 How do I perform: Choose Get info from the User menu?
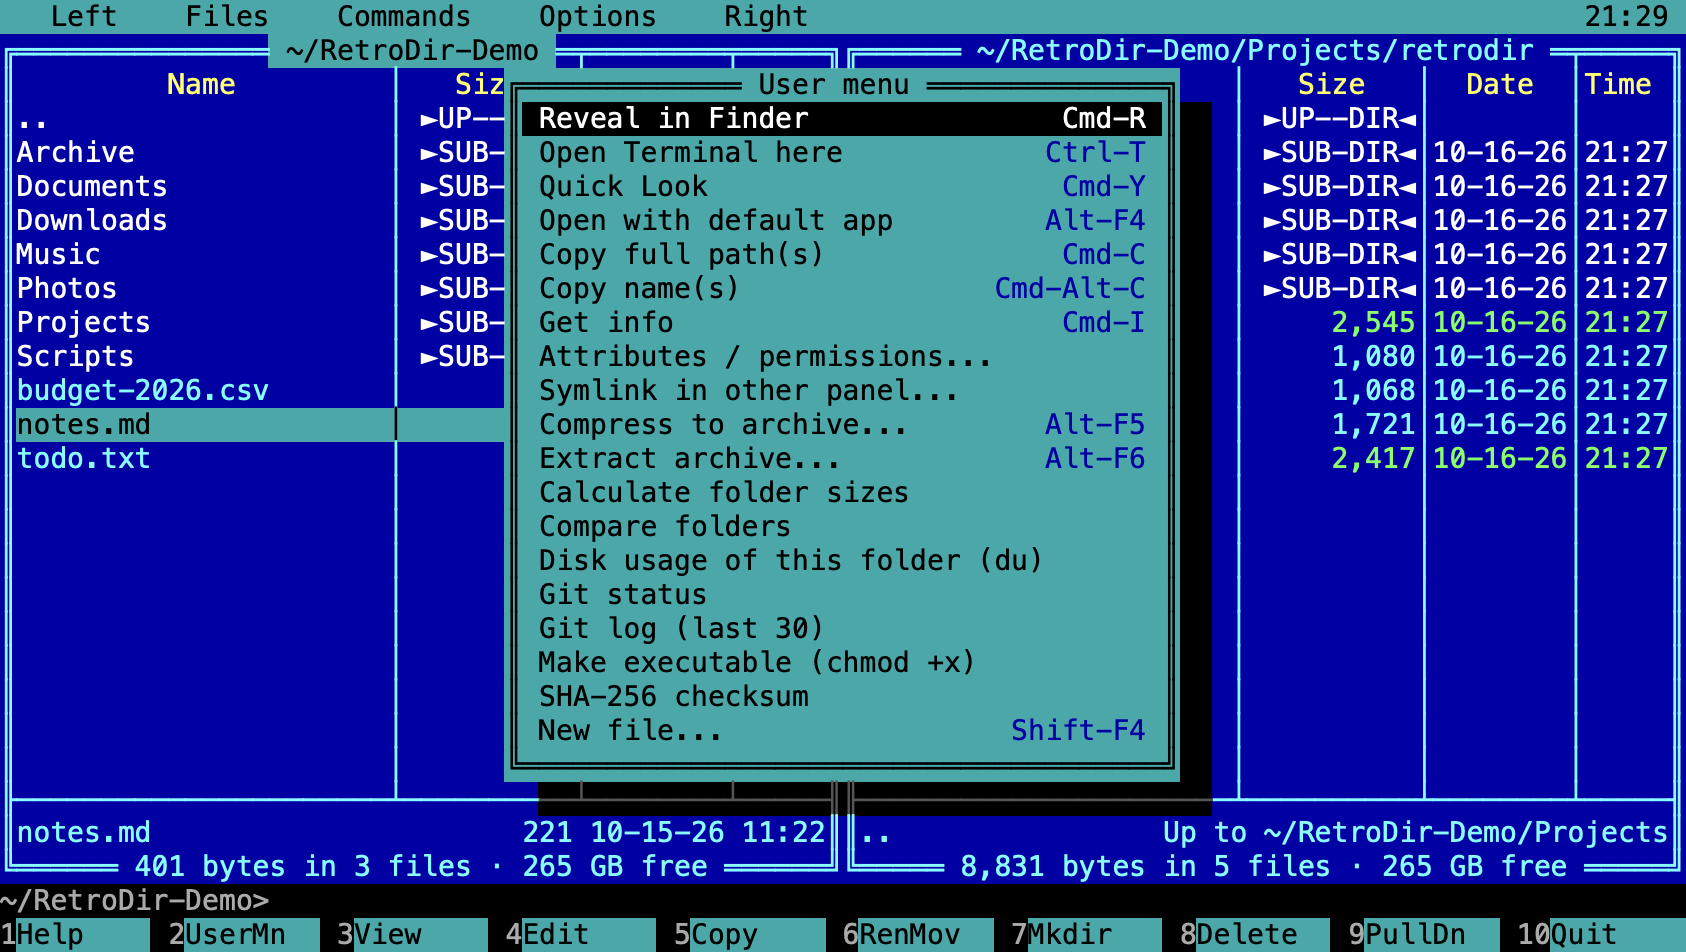pyautogui.click(x=842, y=322)
